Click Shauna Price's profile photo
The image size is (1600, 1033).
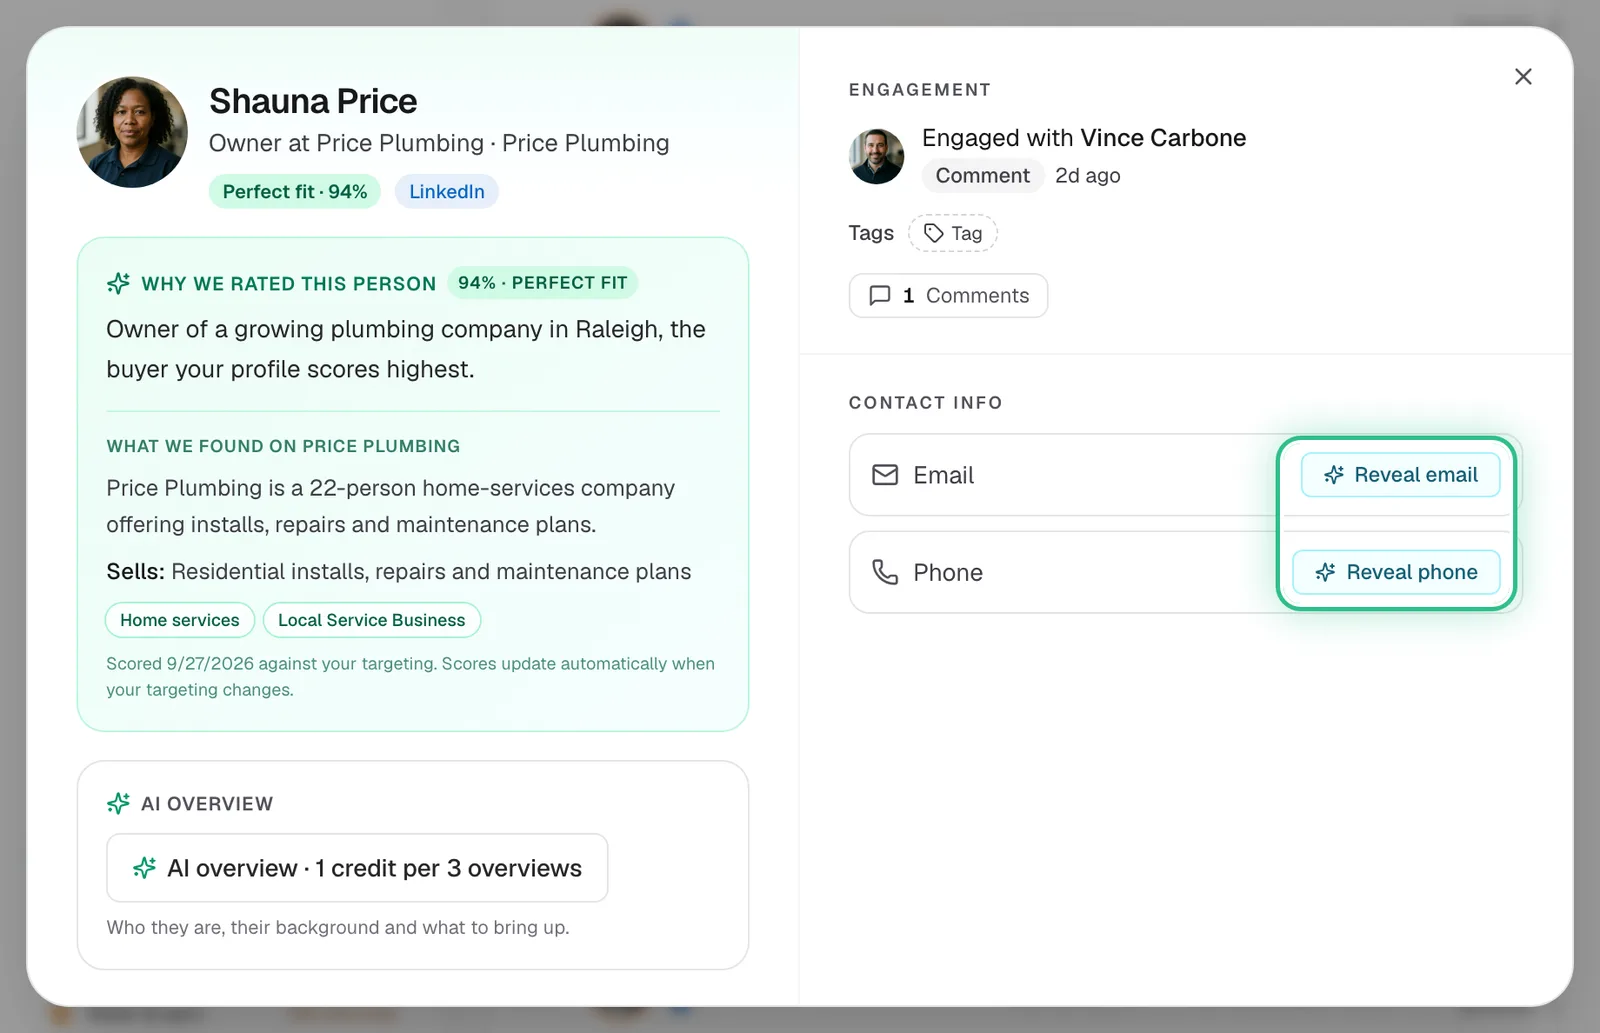(132, 132)
